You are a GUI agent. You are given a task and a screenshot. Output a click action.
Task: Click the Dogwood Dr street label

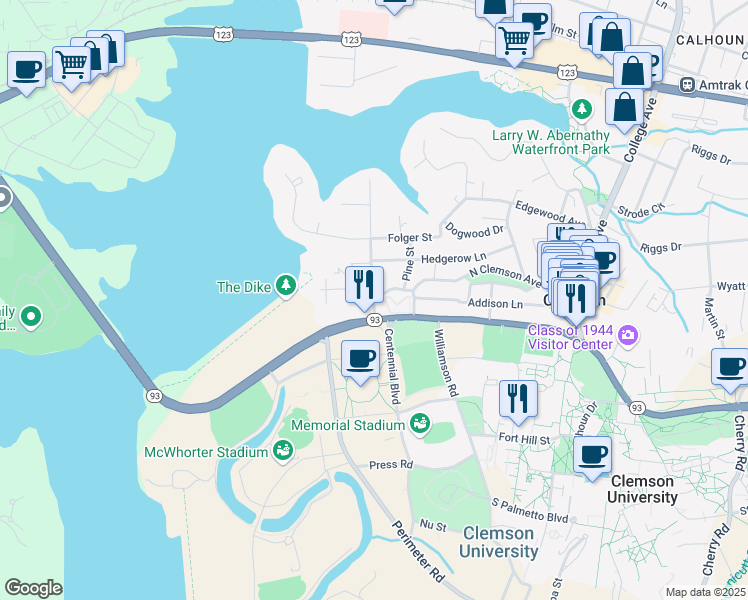(474, 231)
